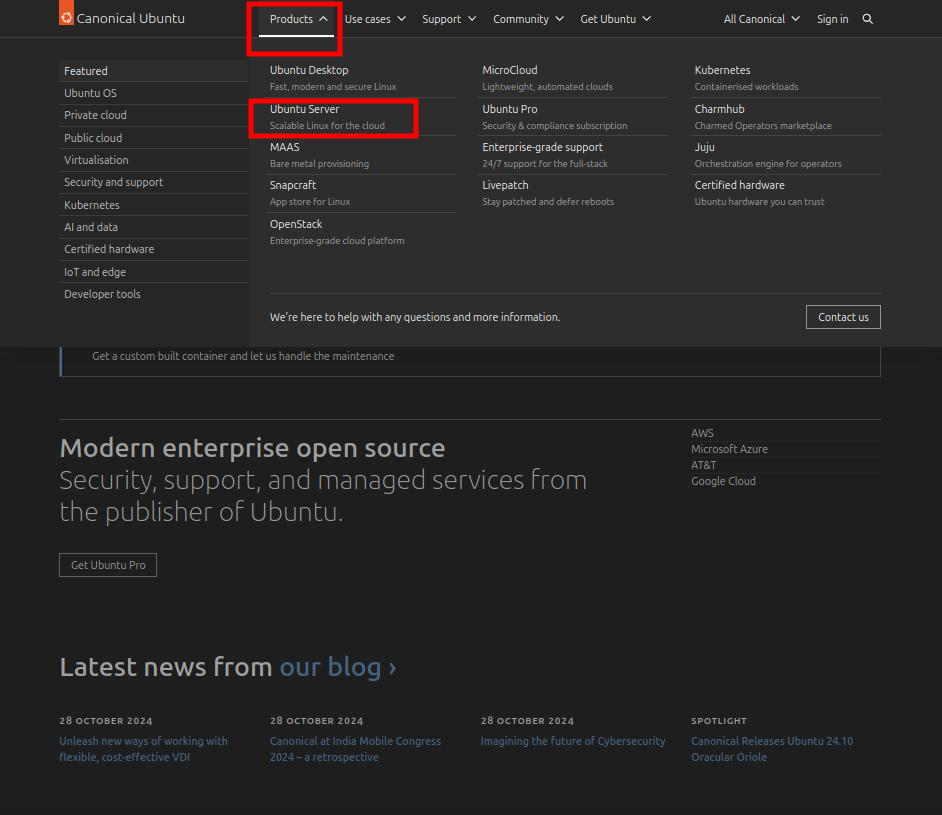
Task: Select Certified hardware side tab
Action: (x=153, y=249)
